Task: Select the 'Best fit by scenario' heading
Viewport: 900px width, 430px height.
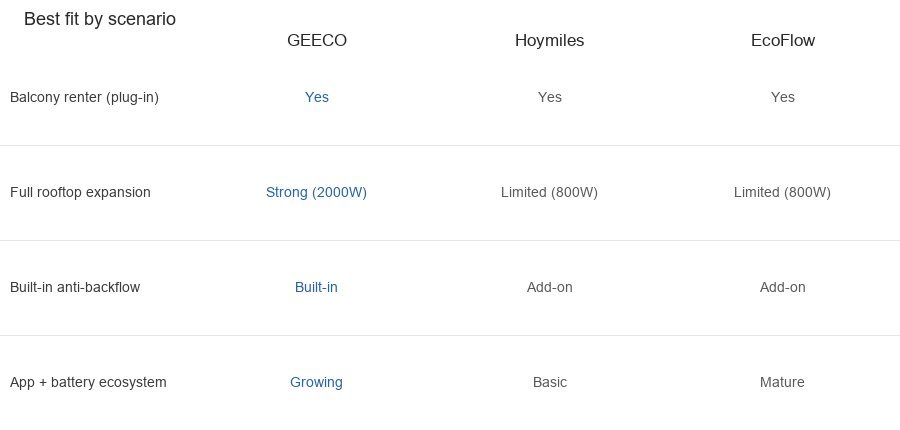Action: click(100, 19)
